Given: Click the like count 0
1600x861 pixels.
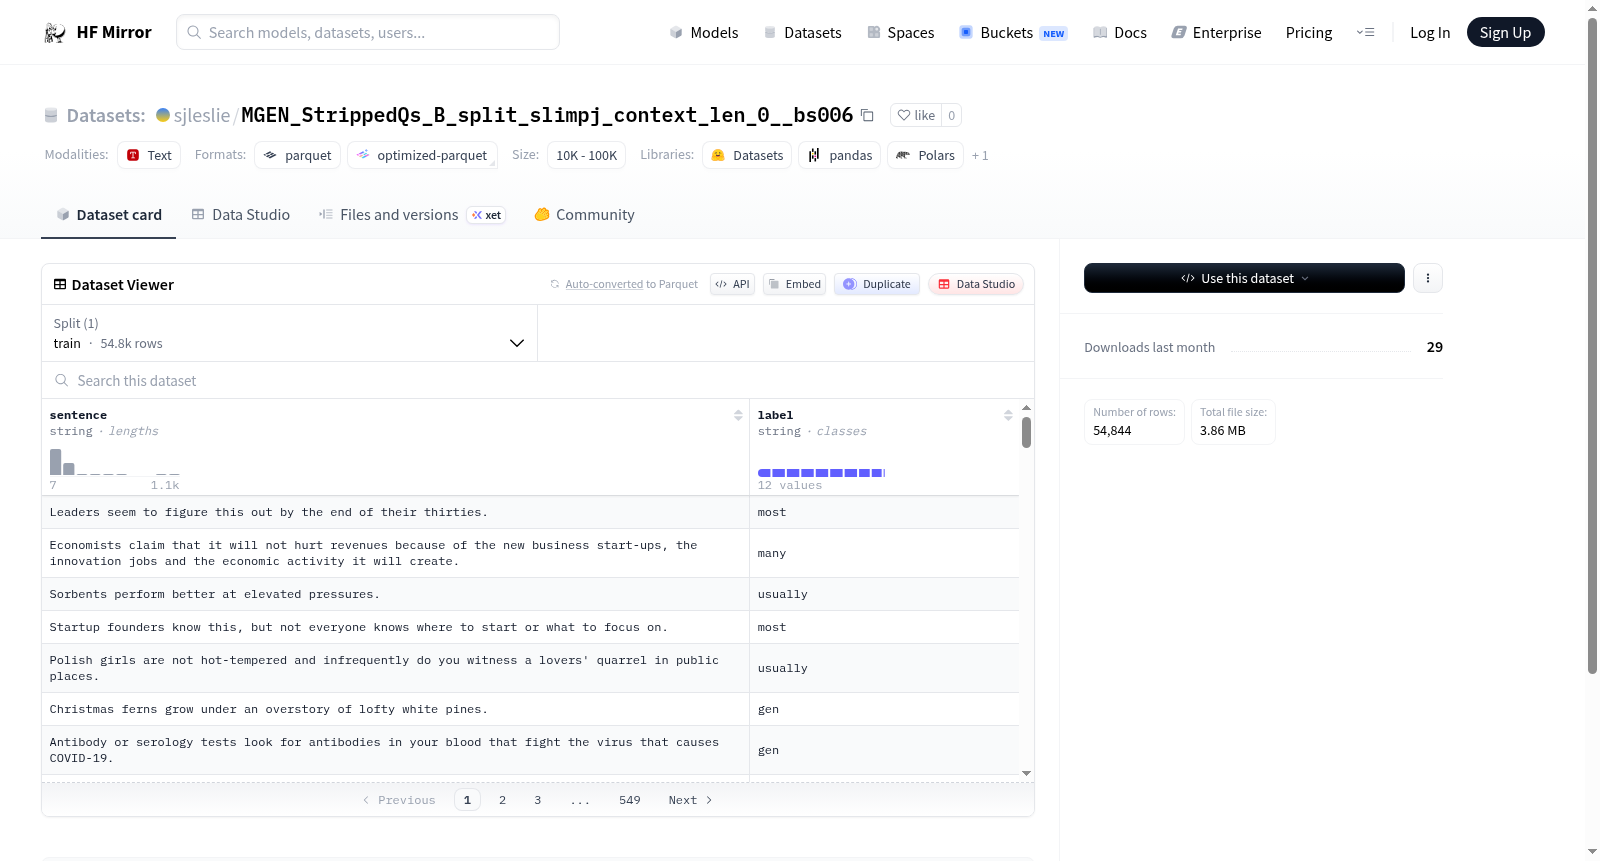Looking at the screenshot, I should click(951, 115).
